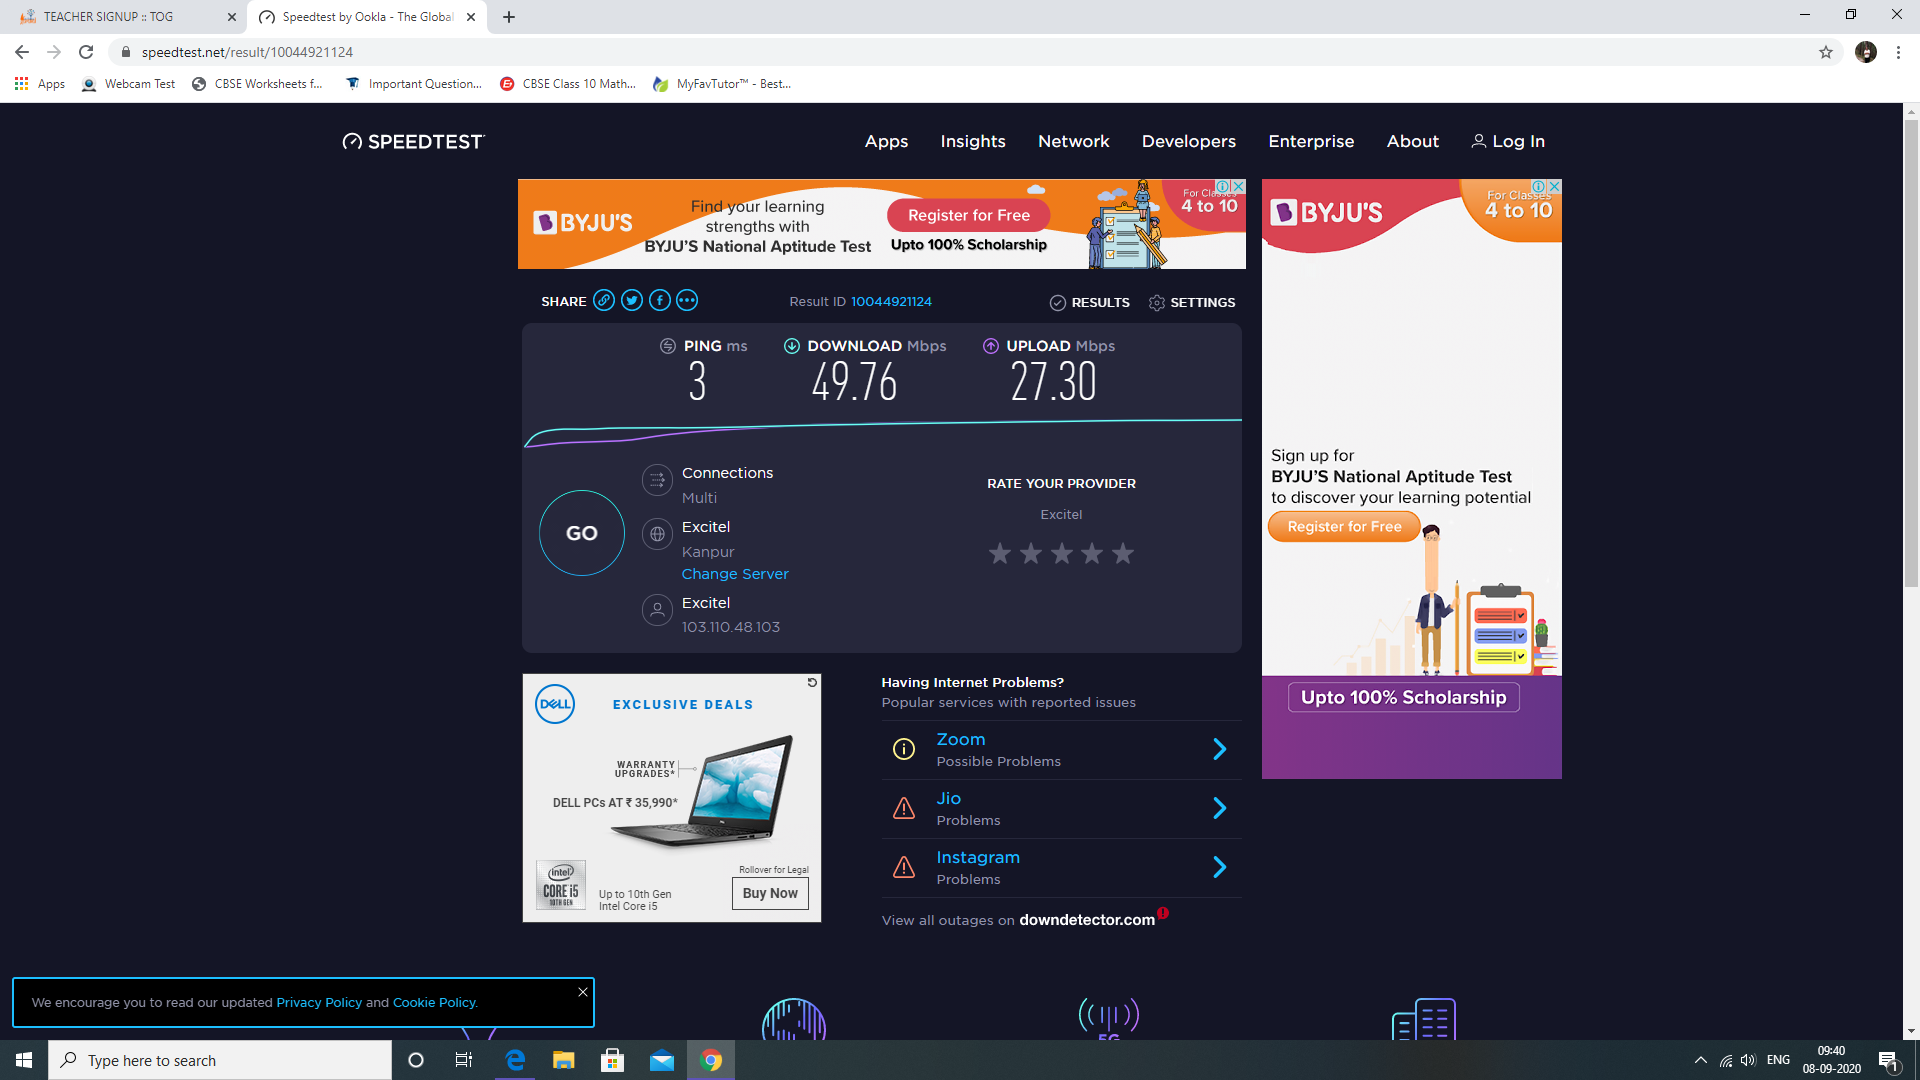Click the Results checkmark button
Screen dimensions: 1920x1080
click(1090, 303)
